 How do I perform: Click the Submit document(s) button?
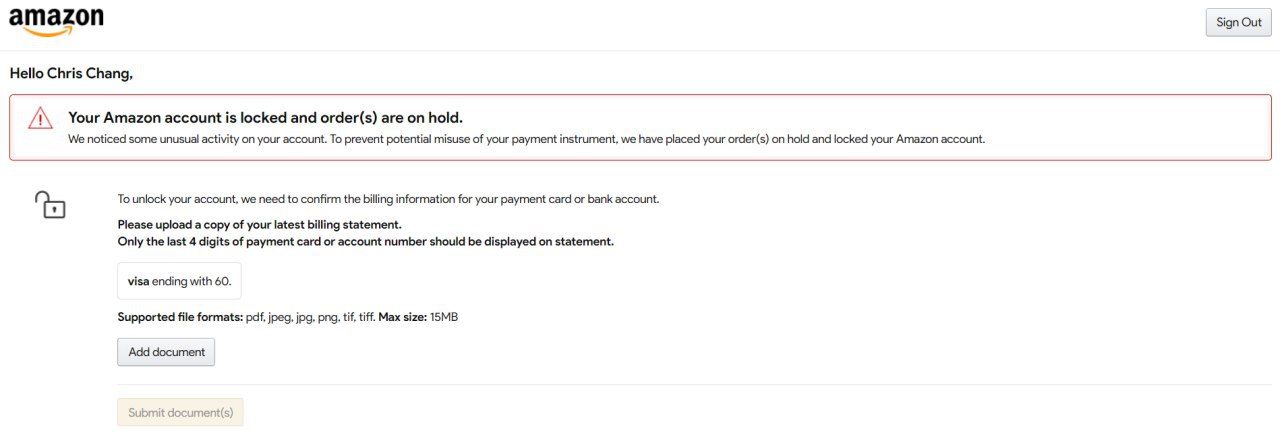180,412
